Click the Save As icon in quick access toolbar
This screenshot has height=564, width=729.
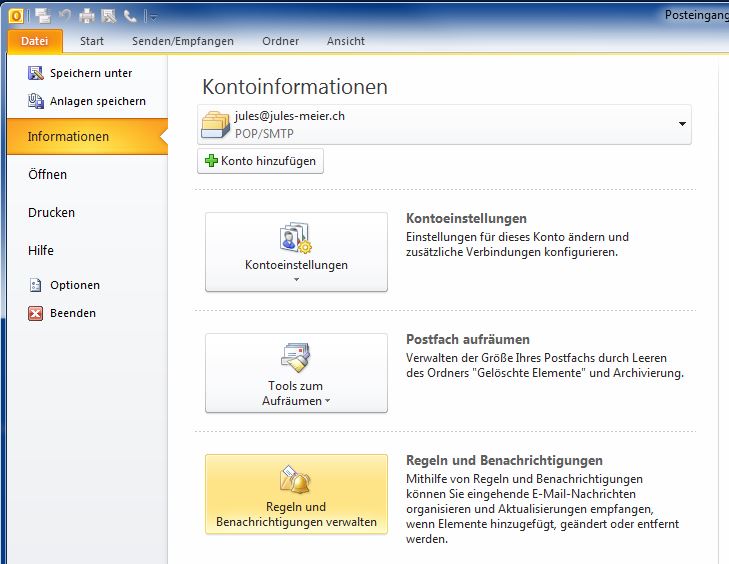click(x=109, y=16)
